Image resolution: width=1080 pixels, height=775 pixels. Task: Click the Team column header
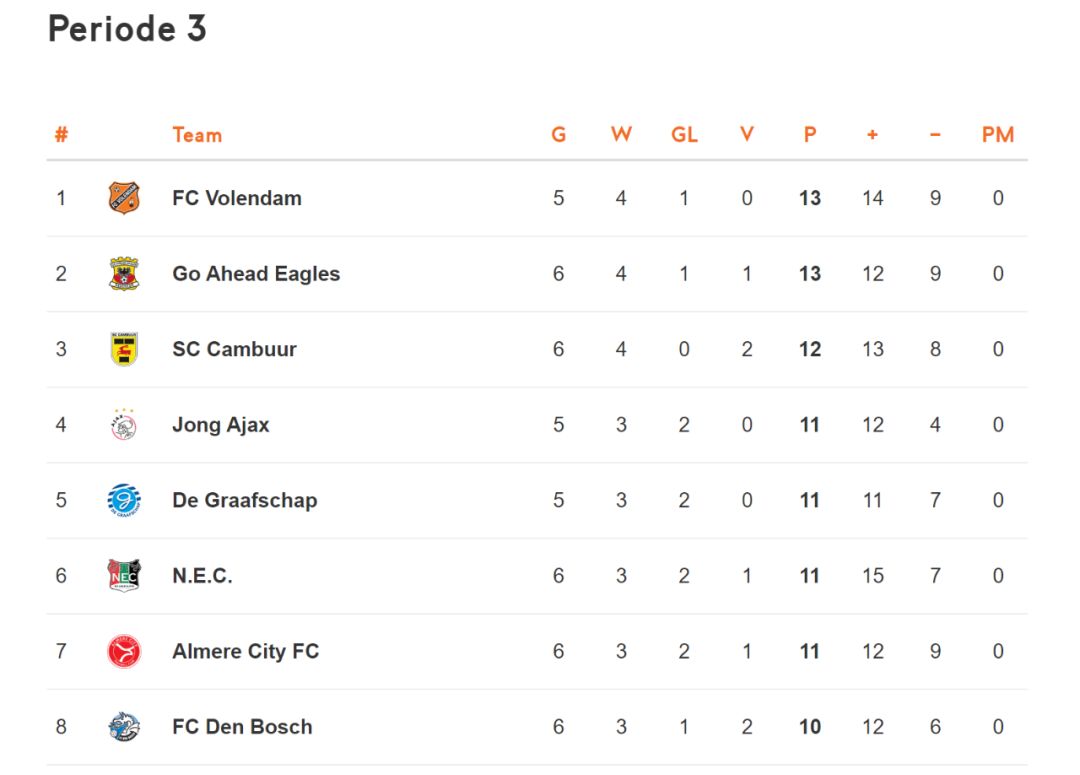(197, 135)
